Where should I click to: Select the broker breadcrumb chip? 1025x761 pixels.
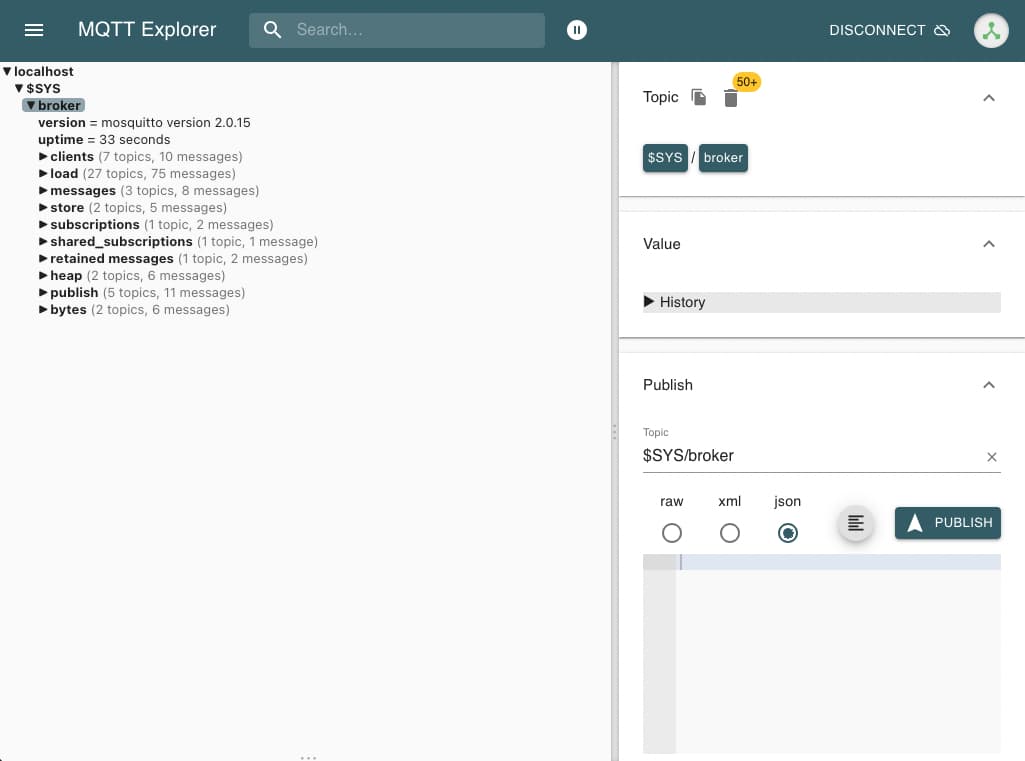(x=722, y=157)
